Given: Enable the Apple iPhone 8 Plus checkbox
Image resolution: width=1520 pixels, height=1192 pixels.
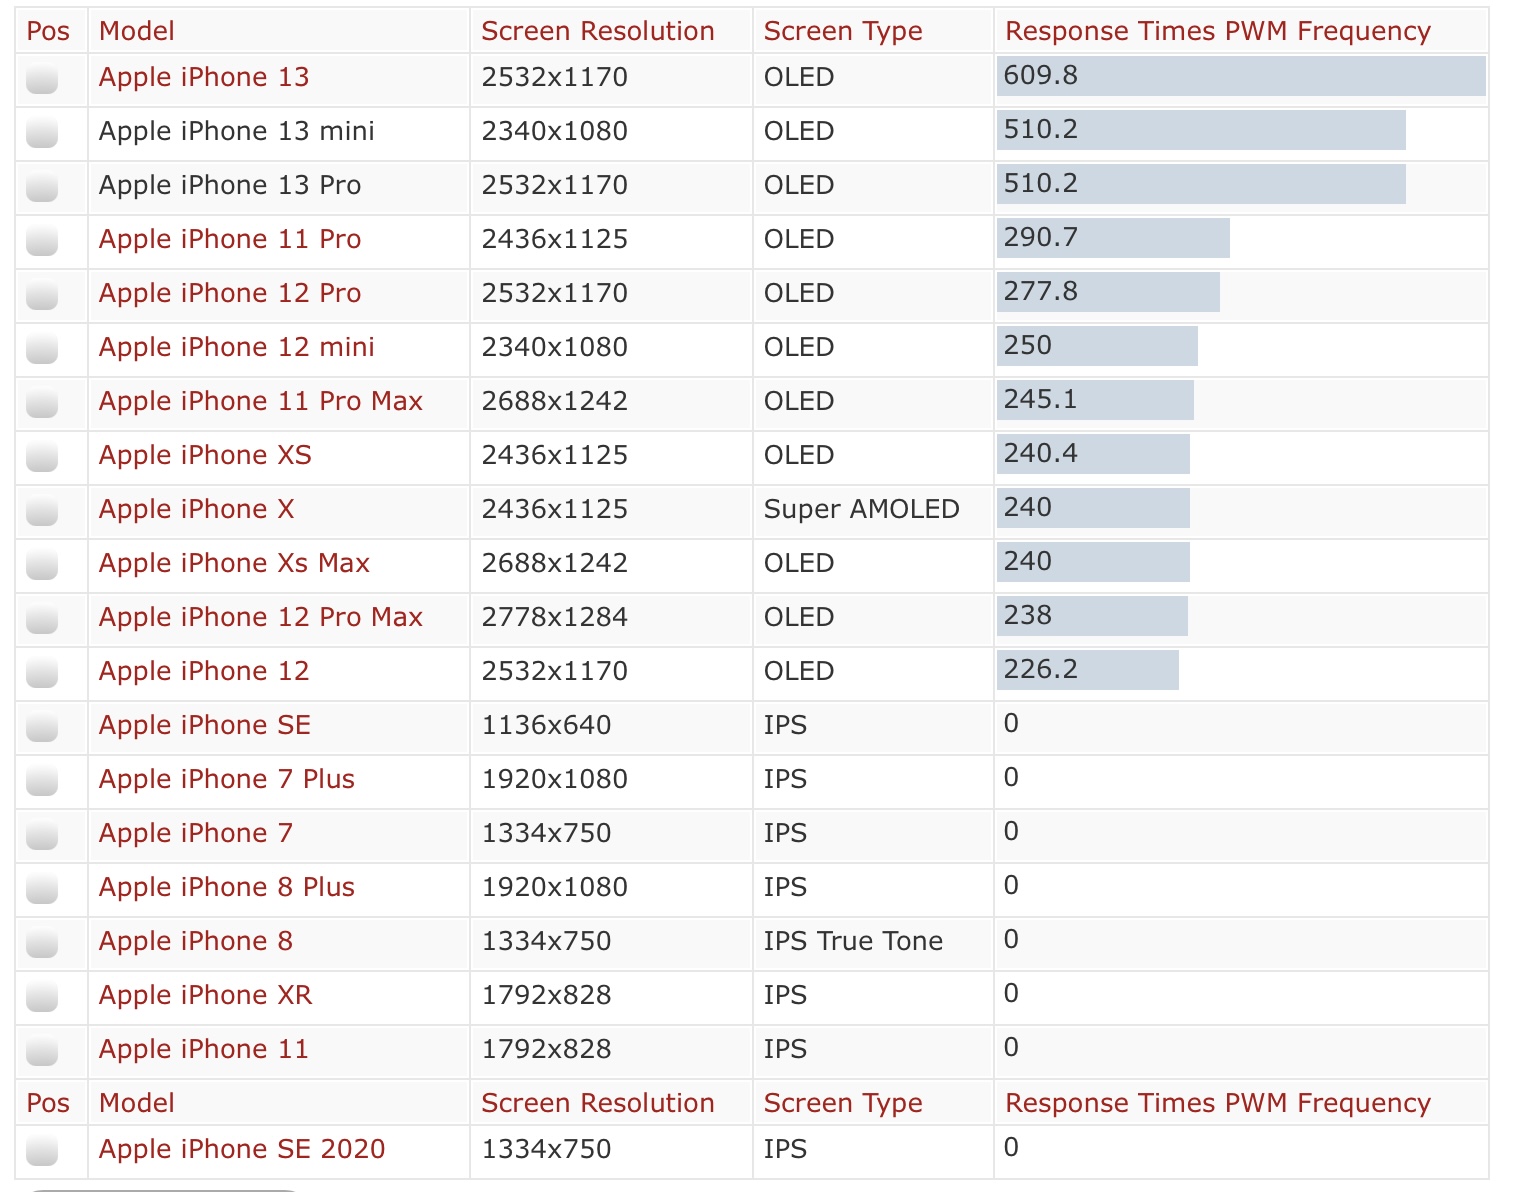Looking at the screenshot, I should pos(42,889).
